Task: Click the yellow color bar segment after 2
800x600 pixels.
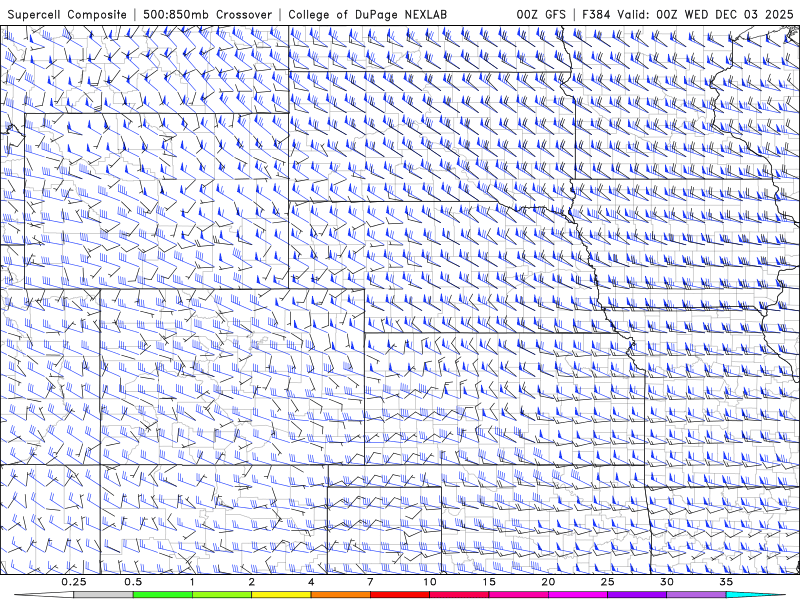Action: 281,595
